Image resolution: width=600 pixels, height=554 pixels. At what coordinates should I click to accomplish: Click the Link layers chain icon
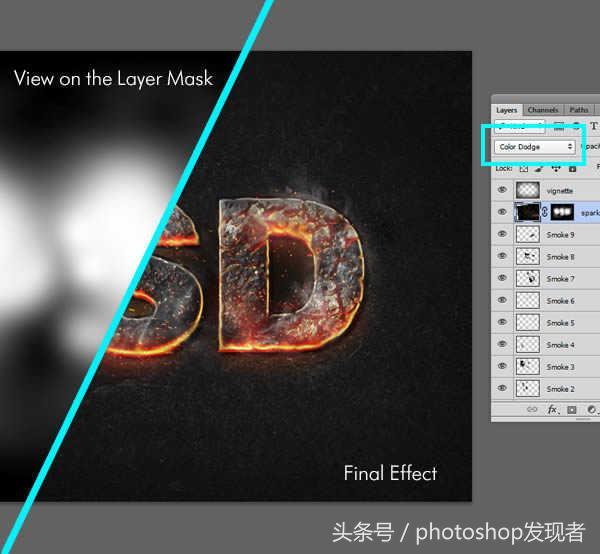[532, 409]
